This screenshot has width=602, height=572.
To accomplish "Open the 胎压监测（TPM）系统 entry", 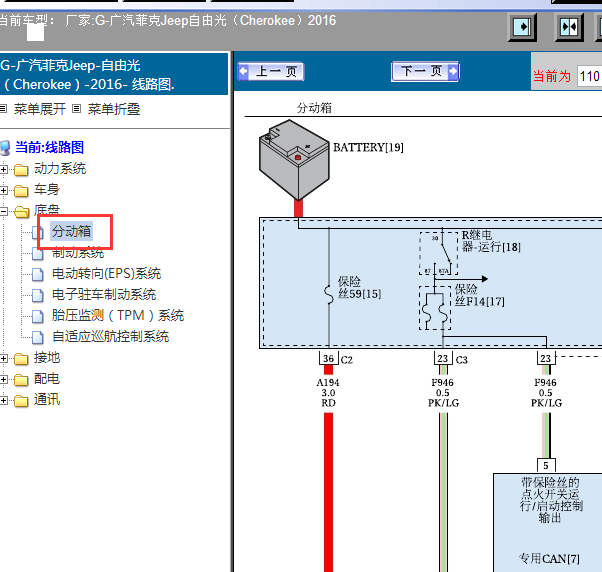I will 118,315.
